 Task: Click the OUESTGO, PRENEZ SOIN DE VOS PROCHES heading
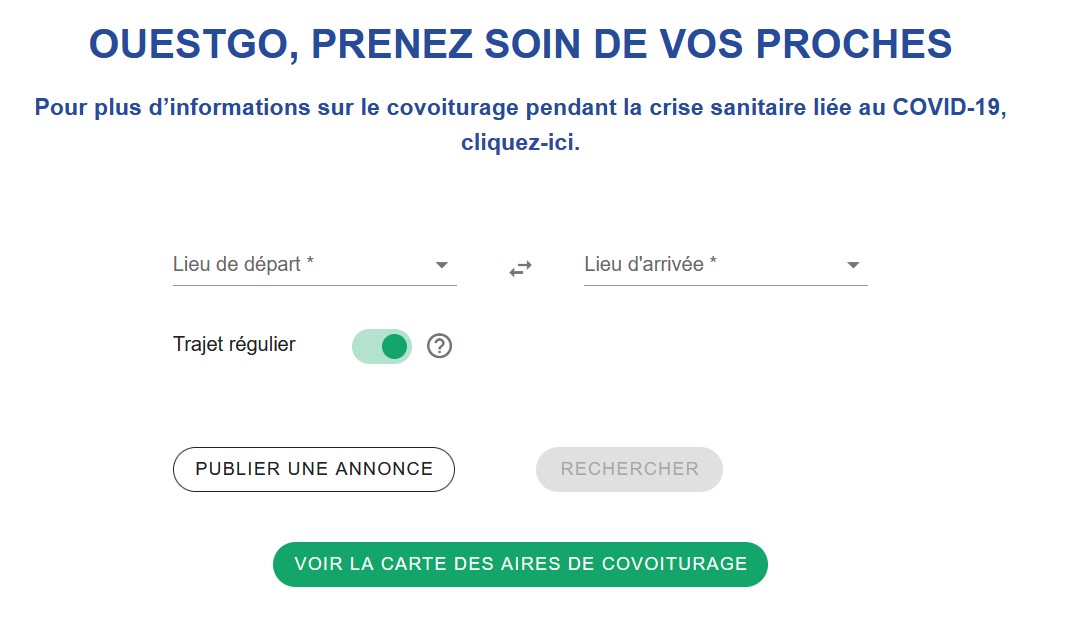tap(520, 44)
